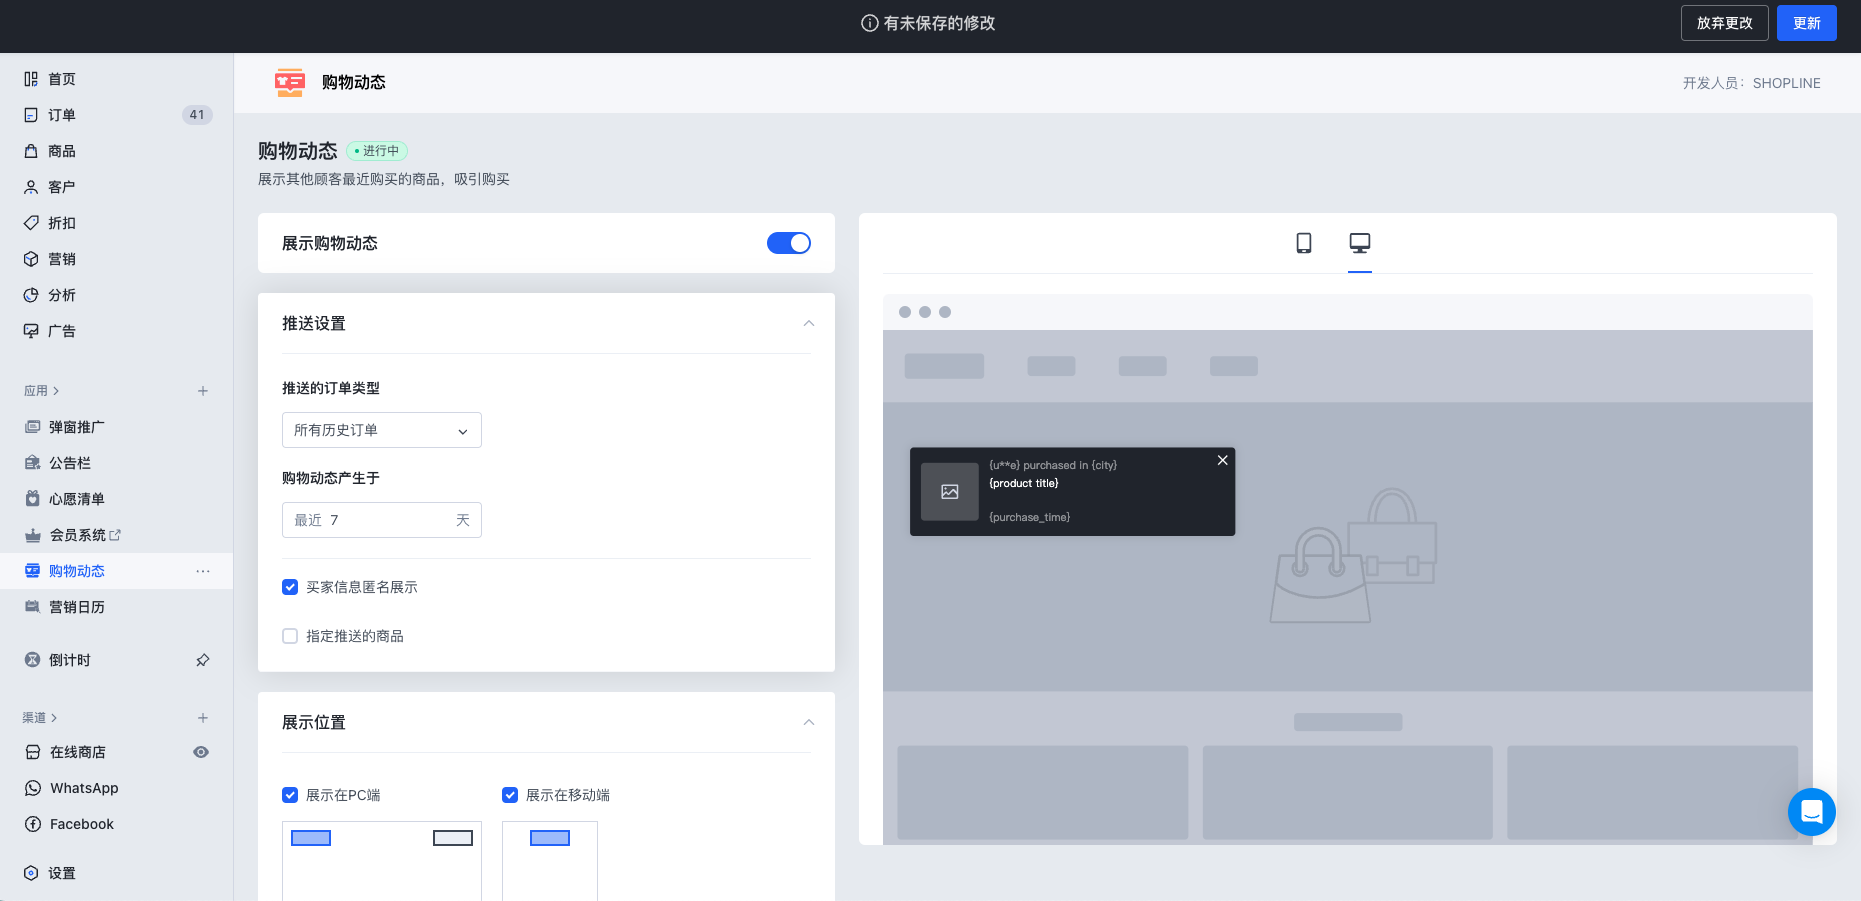Screen dimensions: 1861x901
Task: Select mobile top position option
Action: [550, 838]
